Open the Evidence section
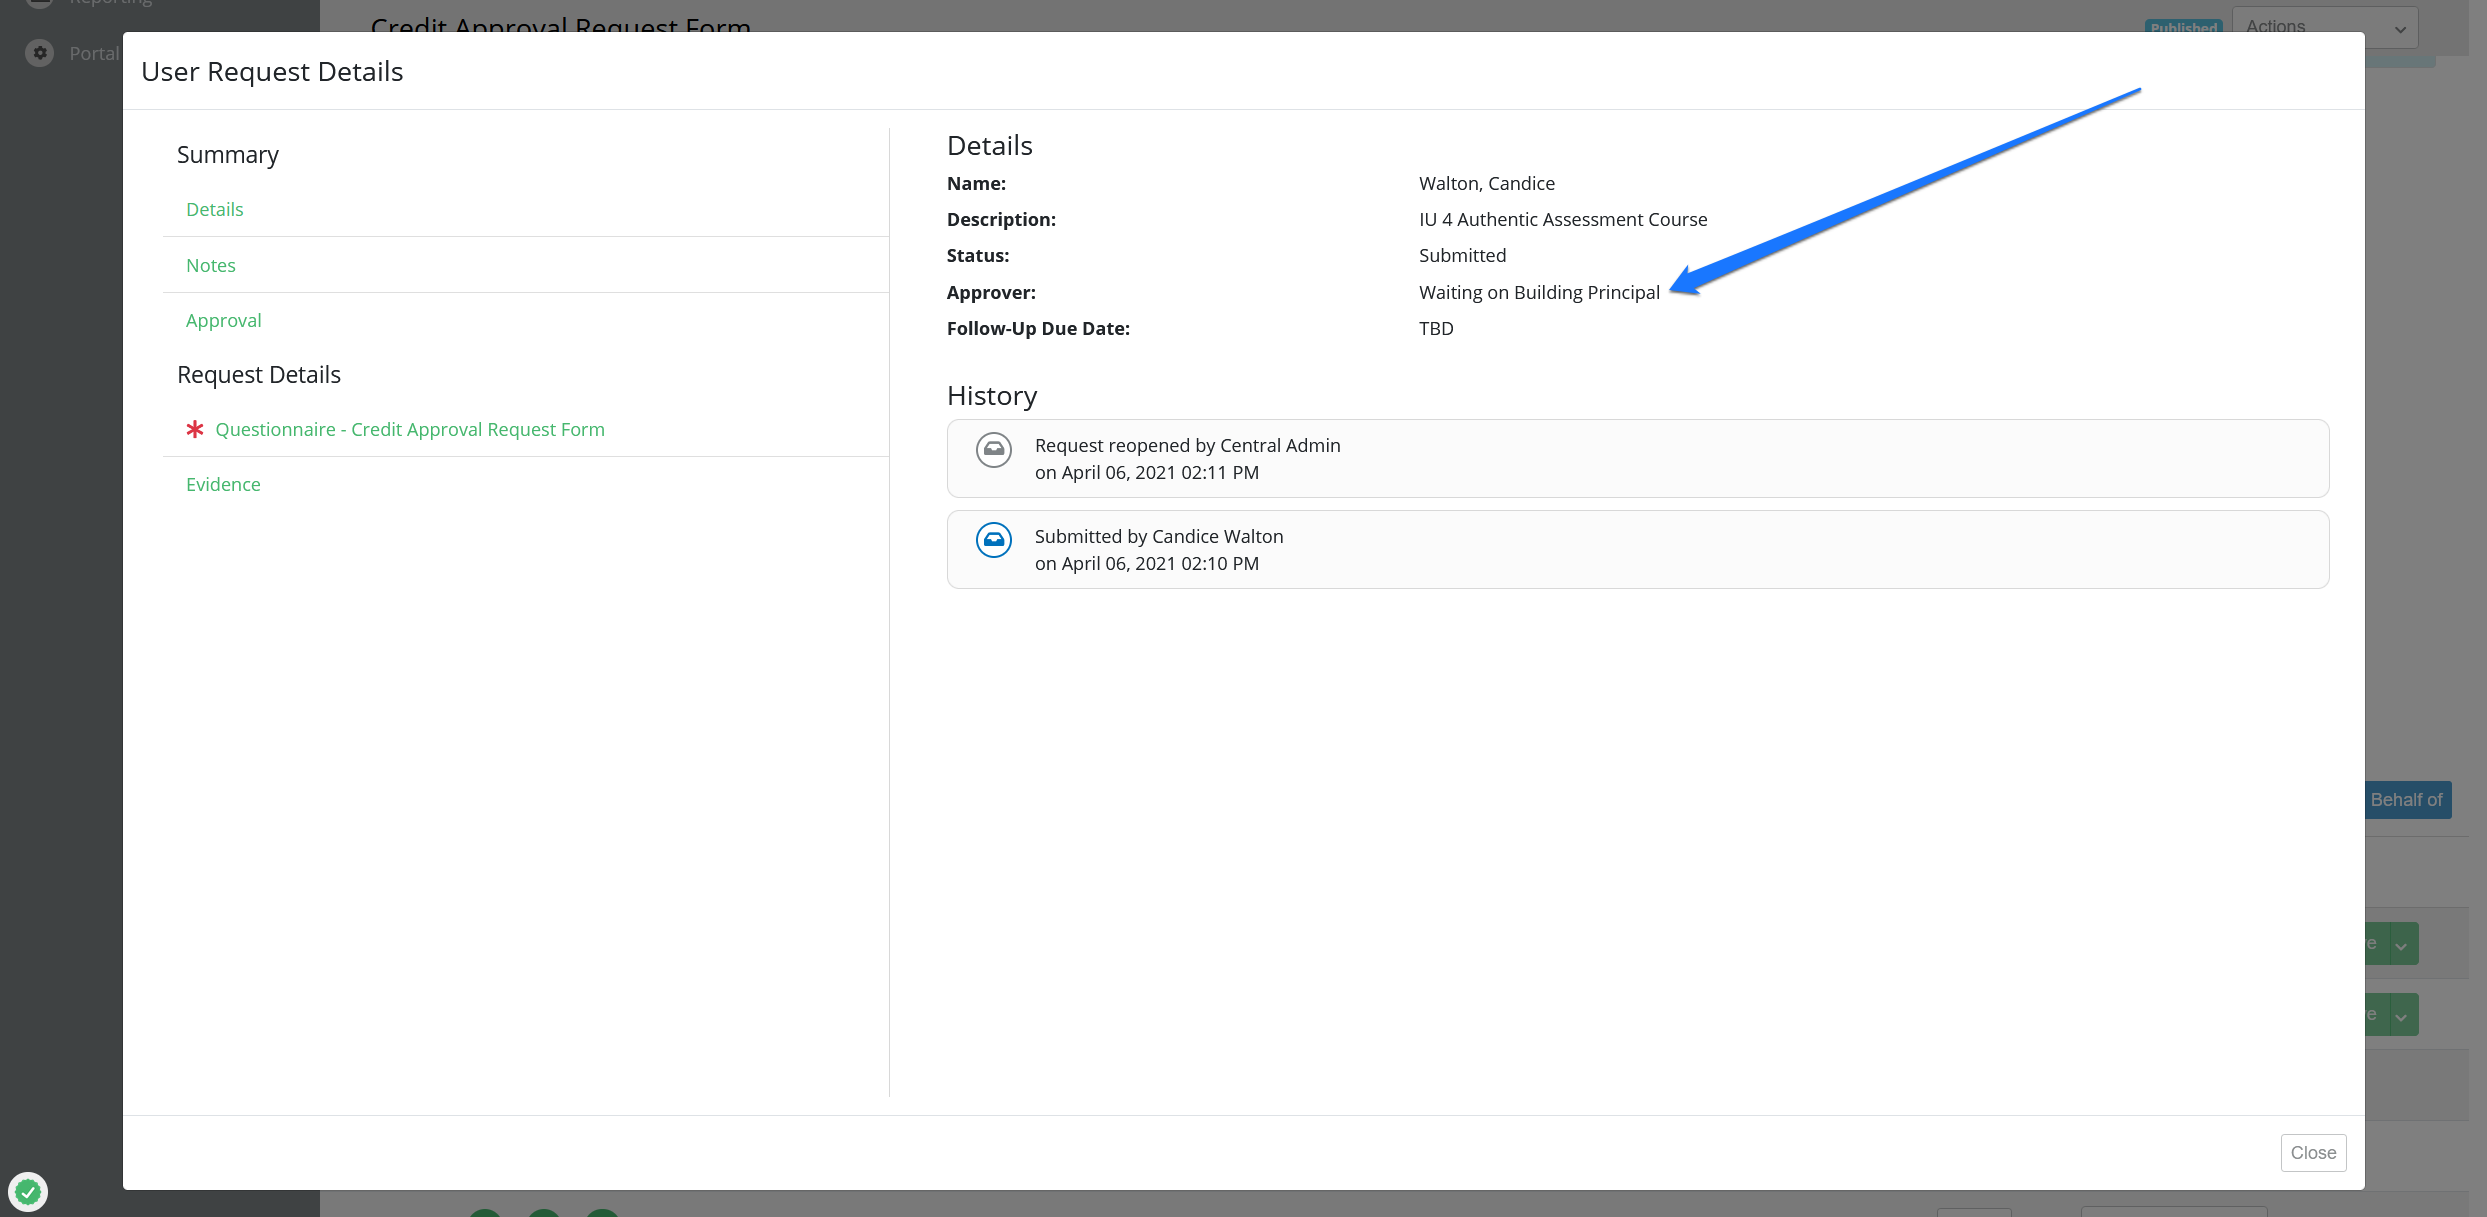Viewport: 2487px width, 1217px height. (223, 484)
